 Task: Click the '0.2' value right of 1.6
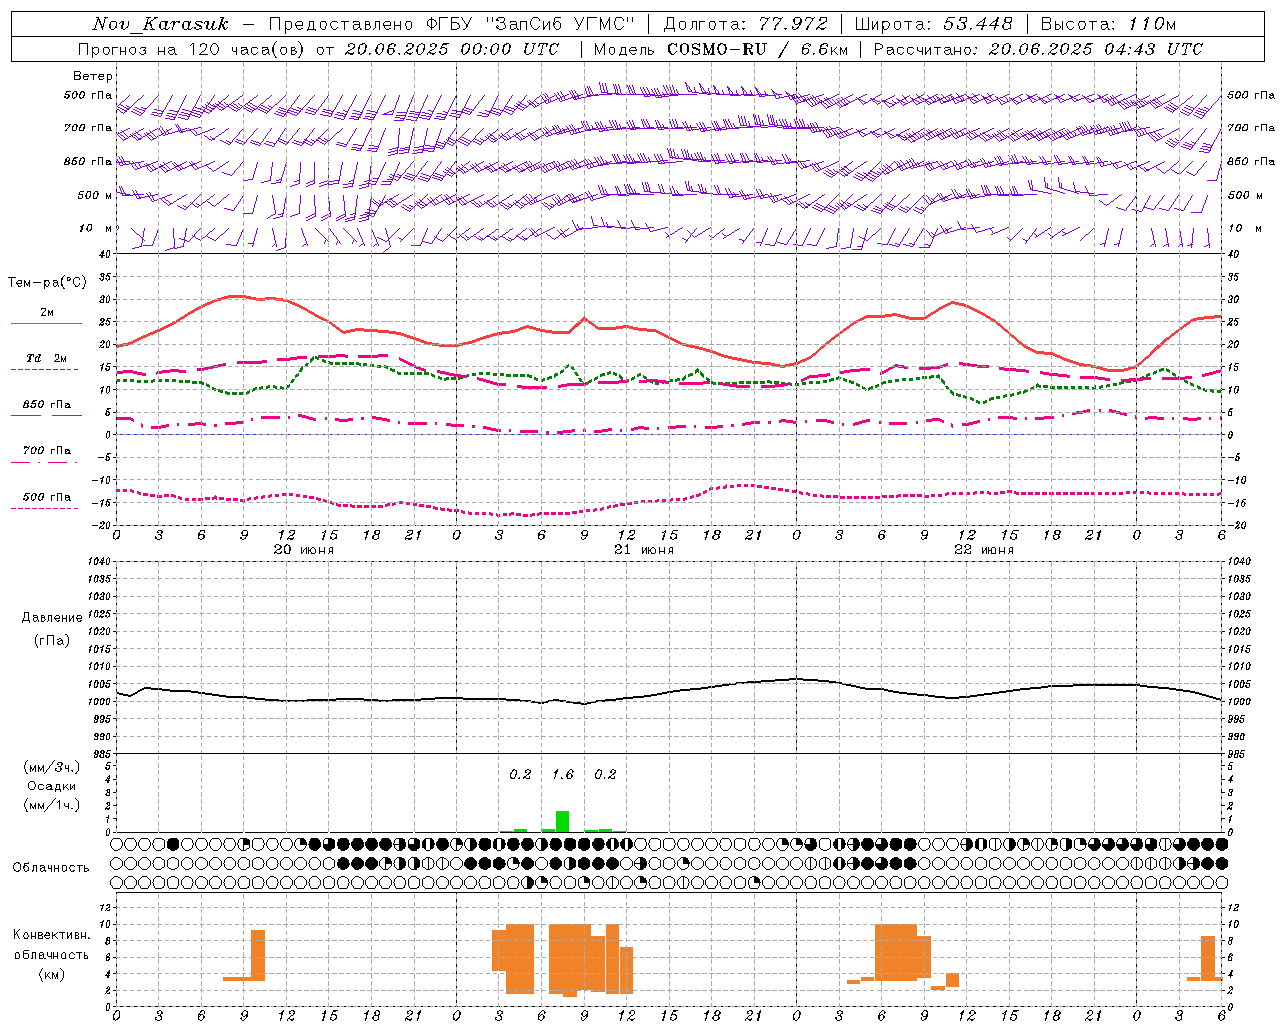(x=605, y=774)
